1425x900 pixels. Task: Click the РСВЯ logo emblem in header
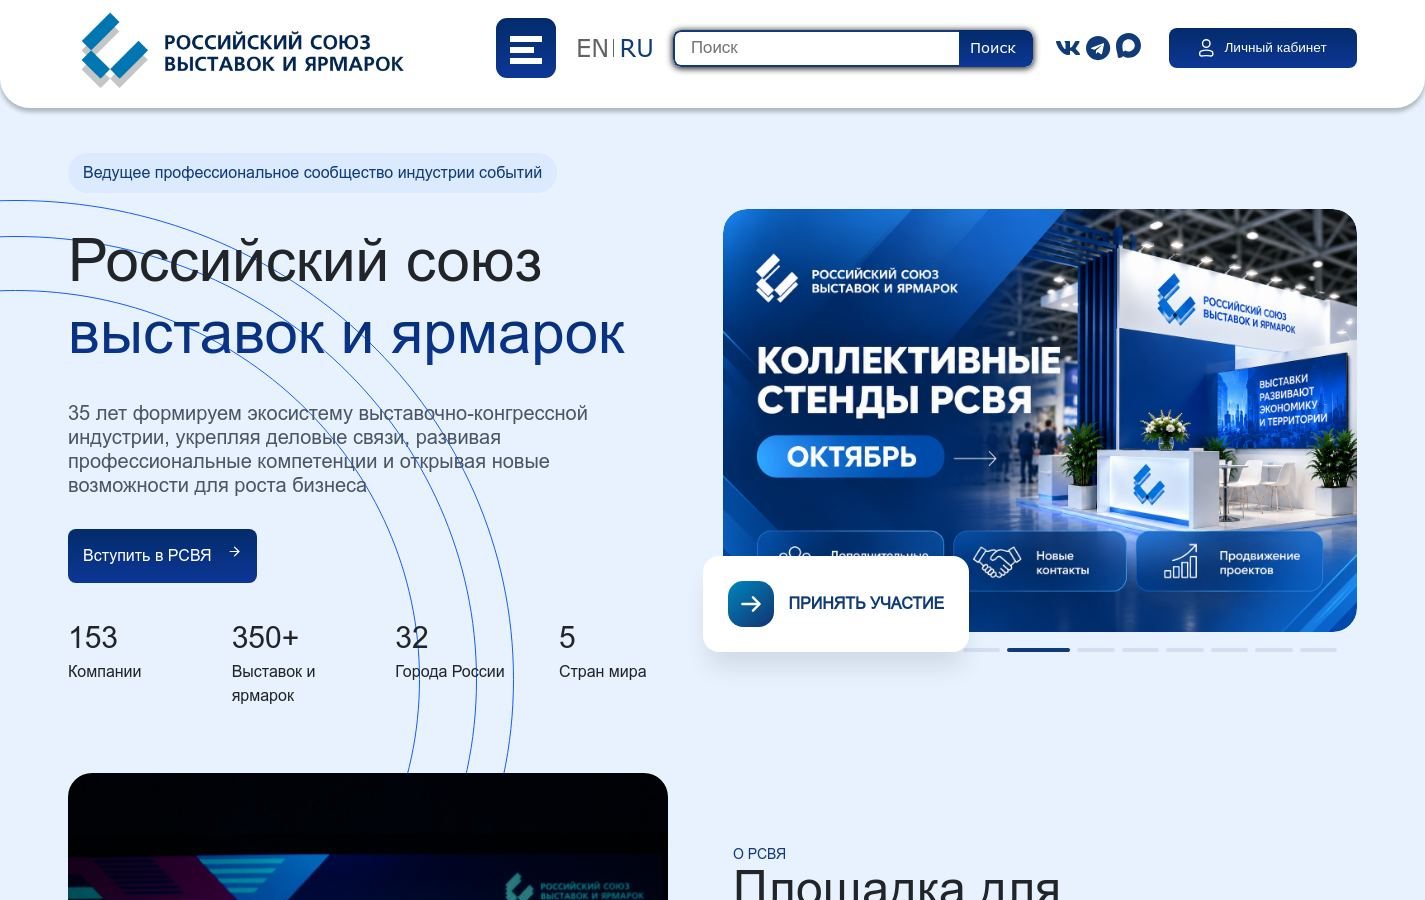pos(114,49)
